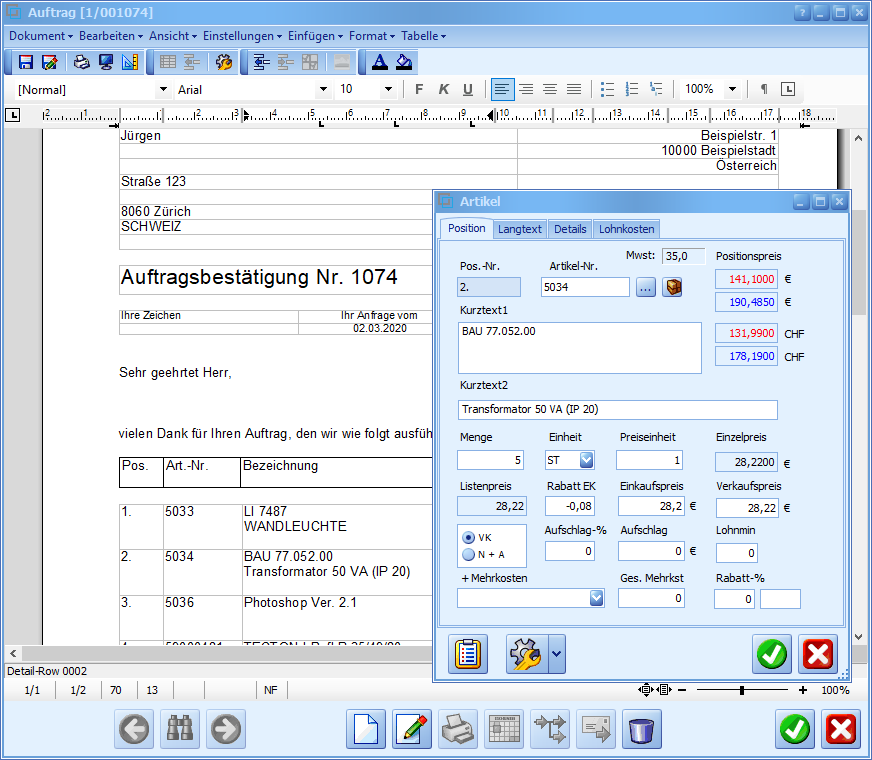Edit the document with pencil icon
Image resolution: width=872 pixels, height=760 pixels.
click(x=412, y=729)
